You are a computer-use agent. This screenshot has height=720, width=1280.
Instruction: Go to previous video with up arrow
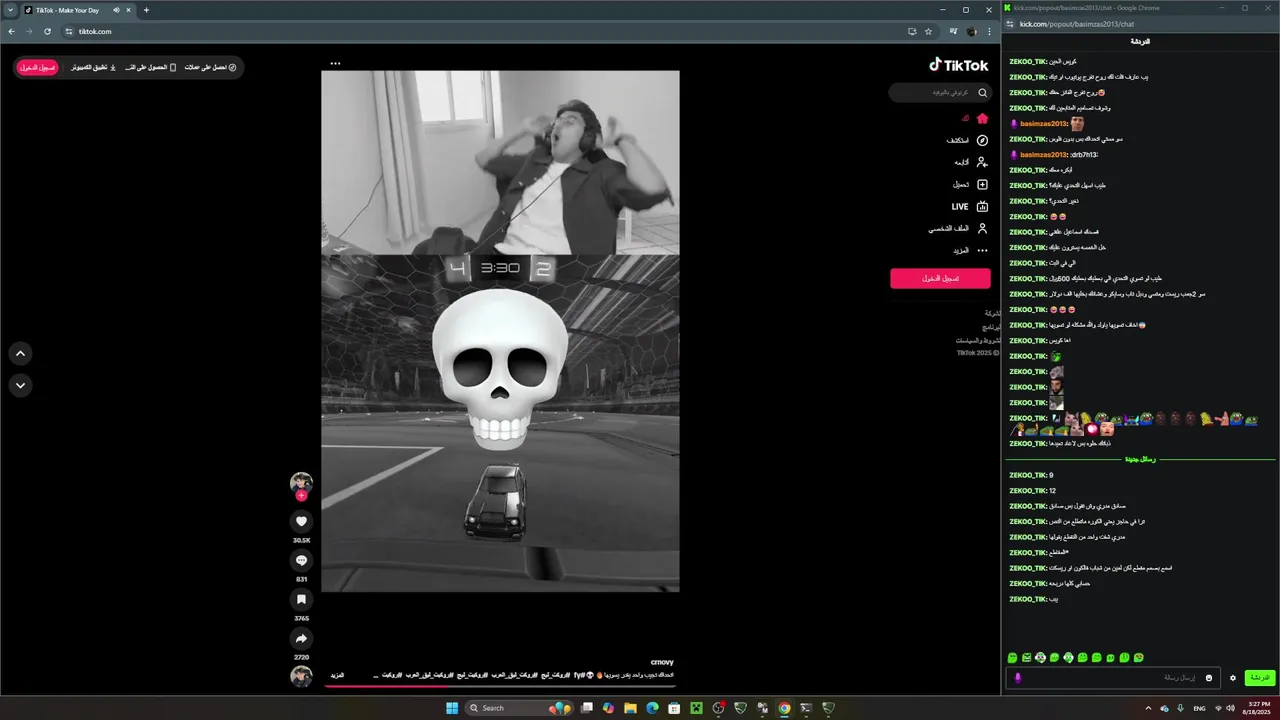(x=20, y=353)
